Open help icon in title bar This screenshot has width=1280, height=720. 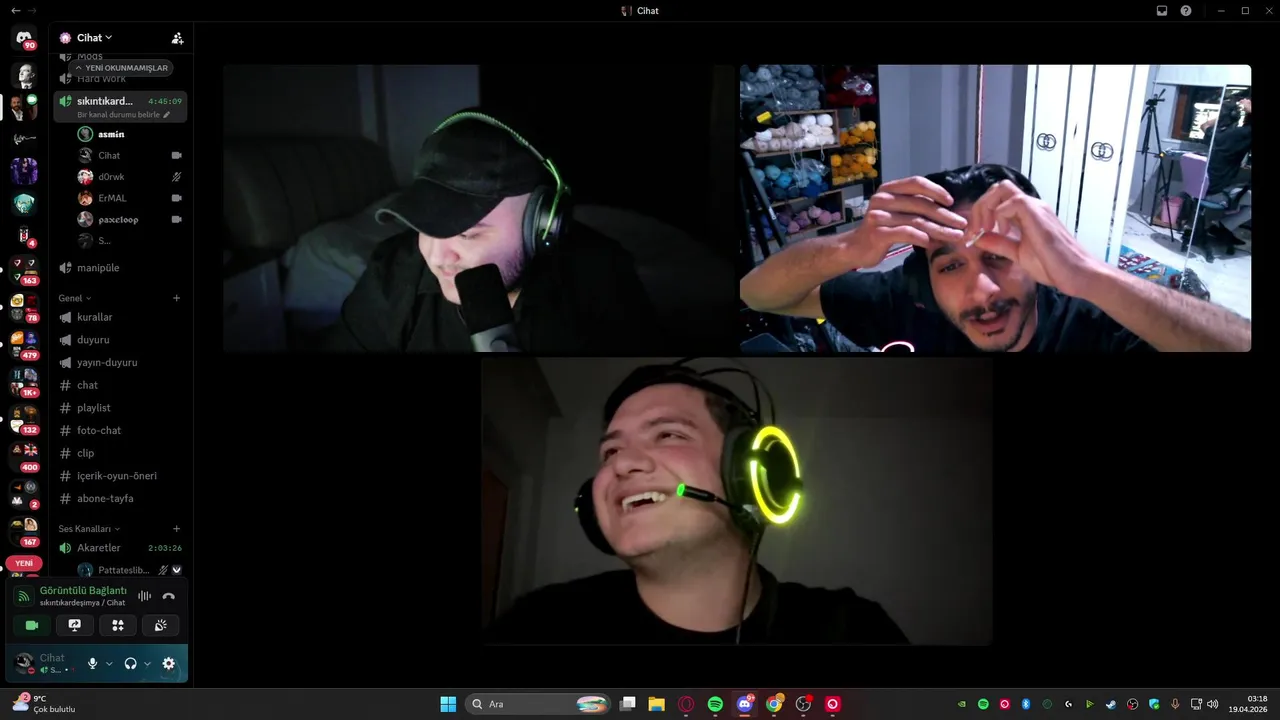click(1186, 10)
